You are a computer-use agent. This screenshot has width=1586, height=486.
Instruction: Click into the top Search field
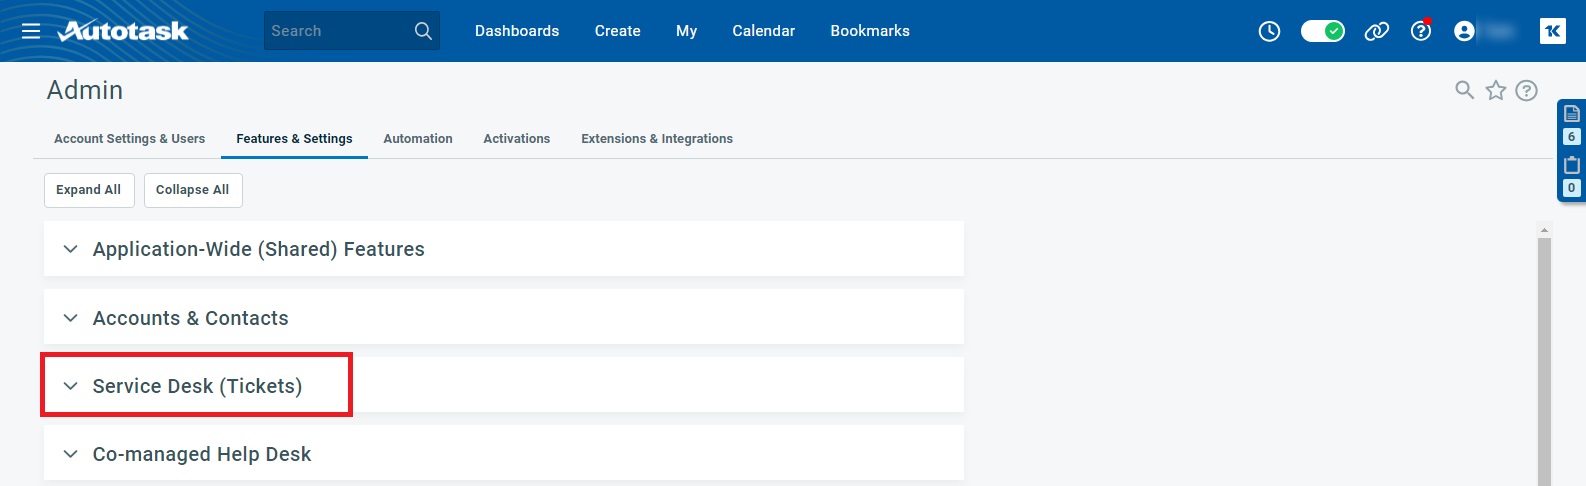pyautogui.click(x=335, y=31)
